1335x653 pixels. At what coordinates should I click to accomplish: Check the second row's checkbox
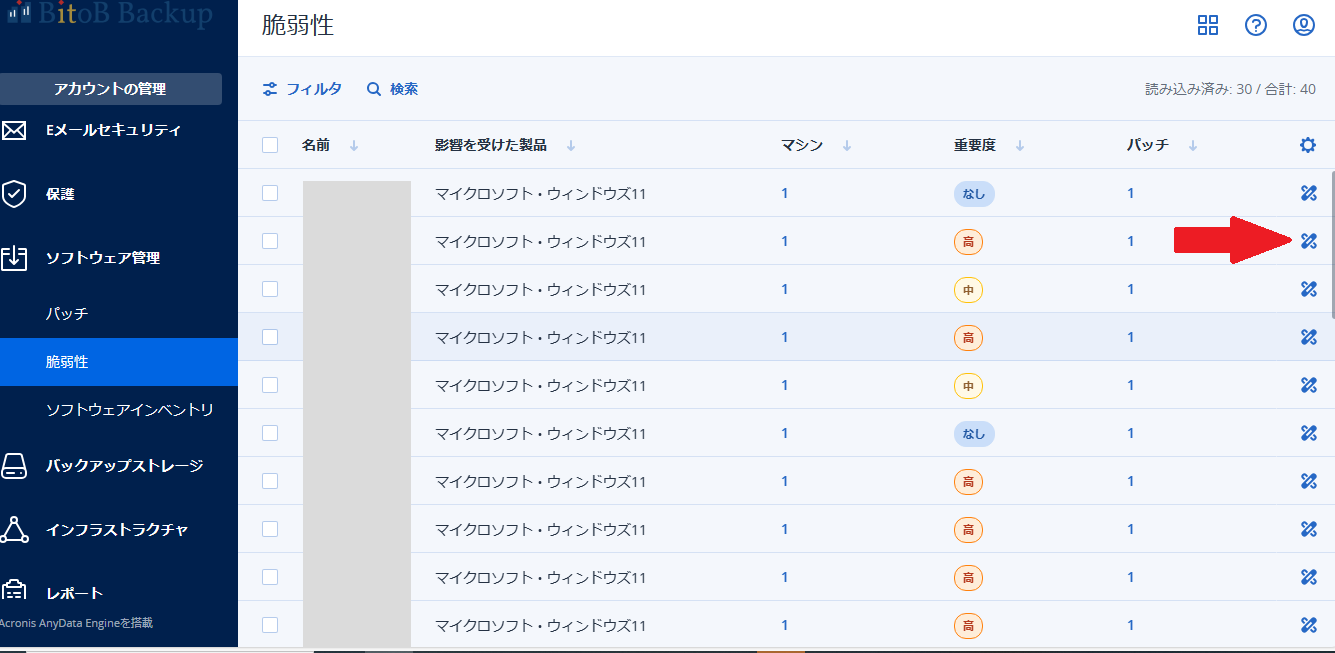click(x=270, y=241)
